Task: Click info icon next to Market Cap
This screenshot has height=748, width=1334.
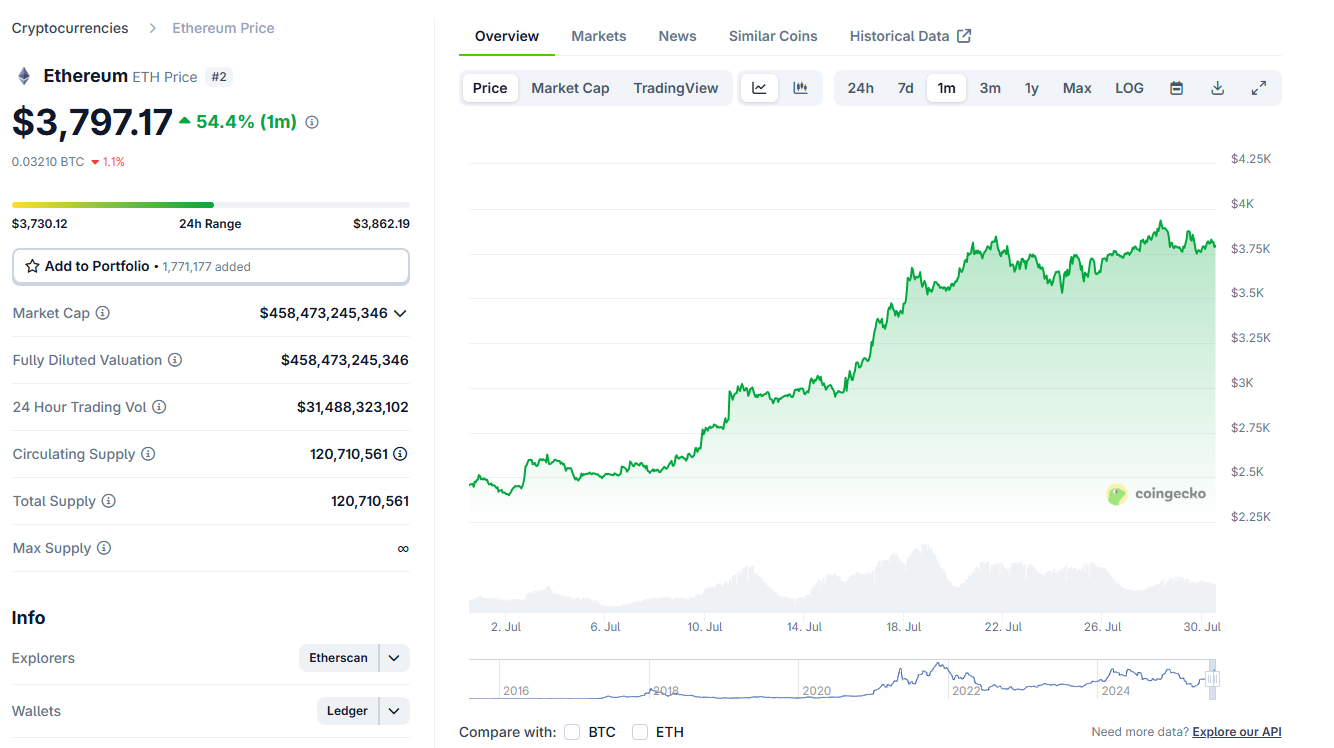Action: click(x=102, y=313)
